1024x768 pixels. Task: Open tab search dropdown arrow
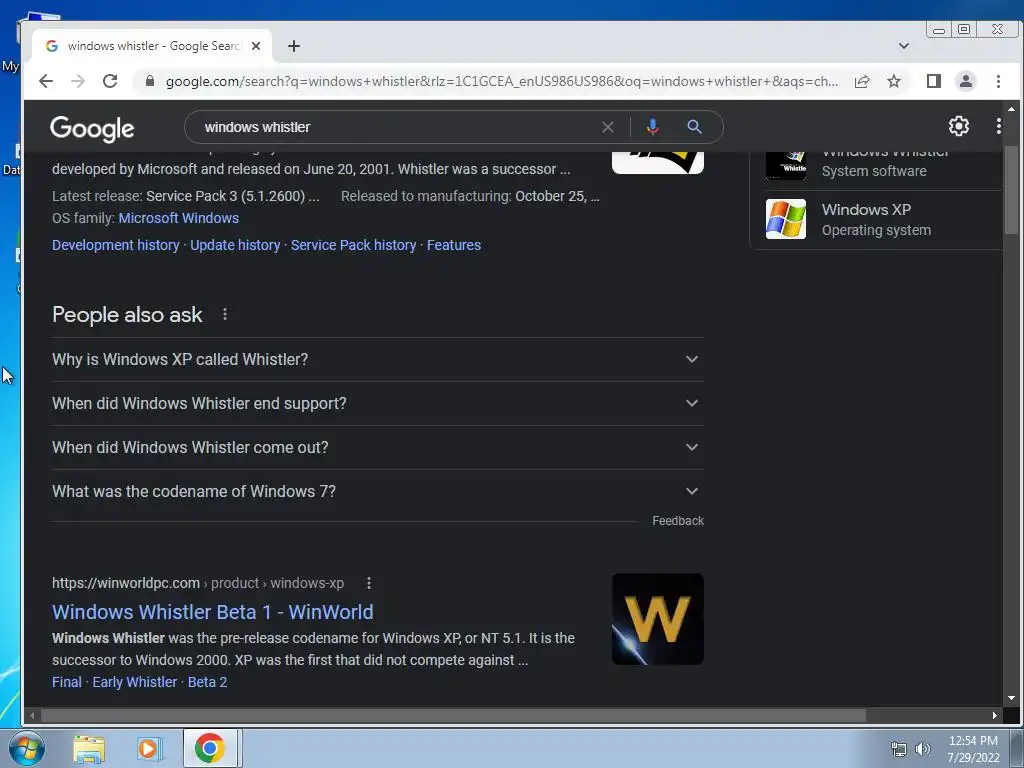904,46
